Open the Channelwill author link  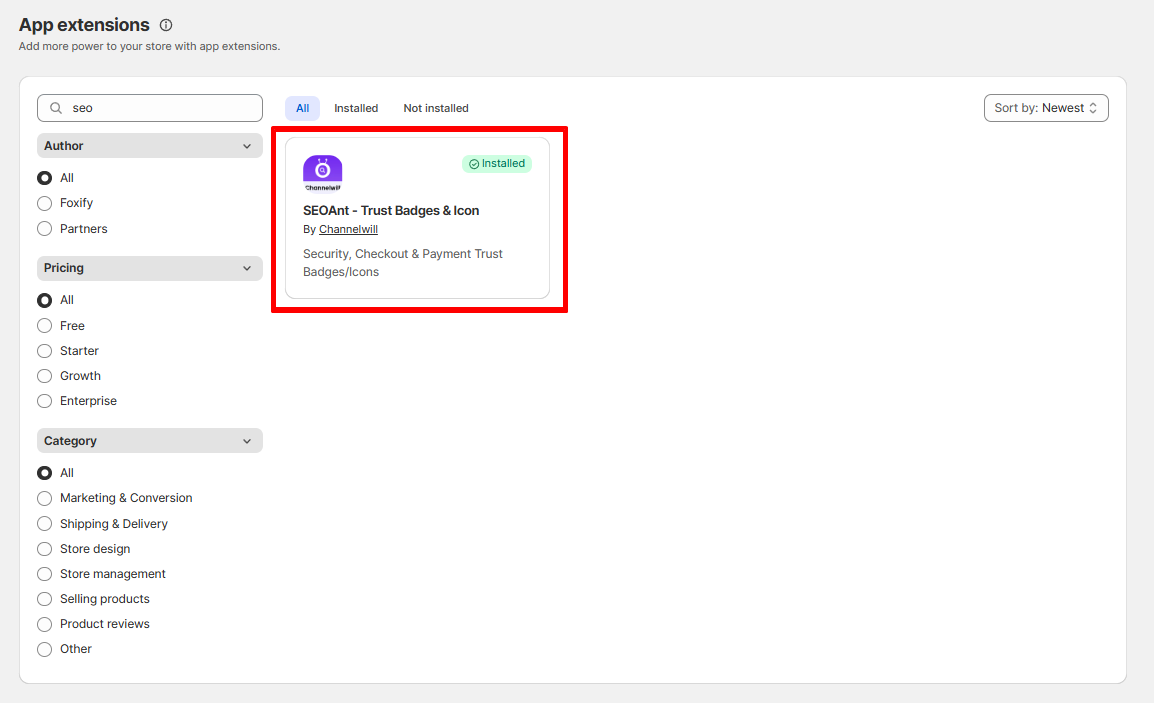348,230
